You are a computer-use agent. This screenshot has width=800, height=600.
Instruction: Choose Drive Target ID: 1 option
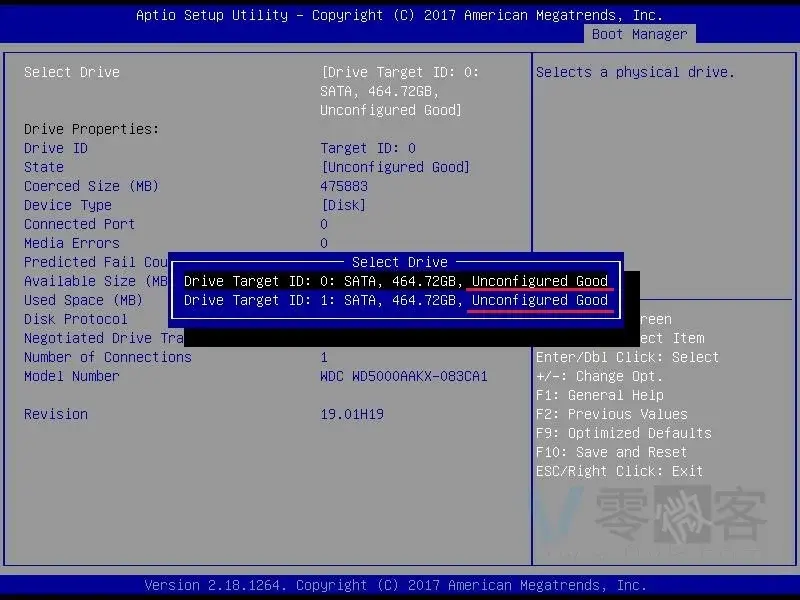point(395,300)
